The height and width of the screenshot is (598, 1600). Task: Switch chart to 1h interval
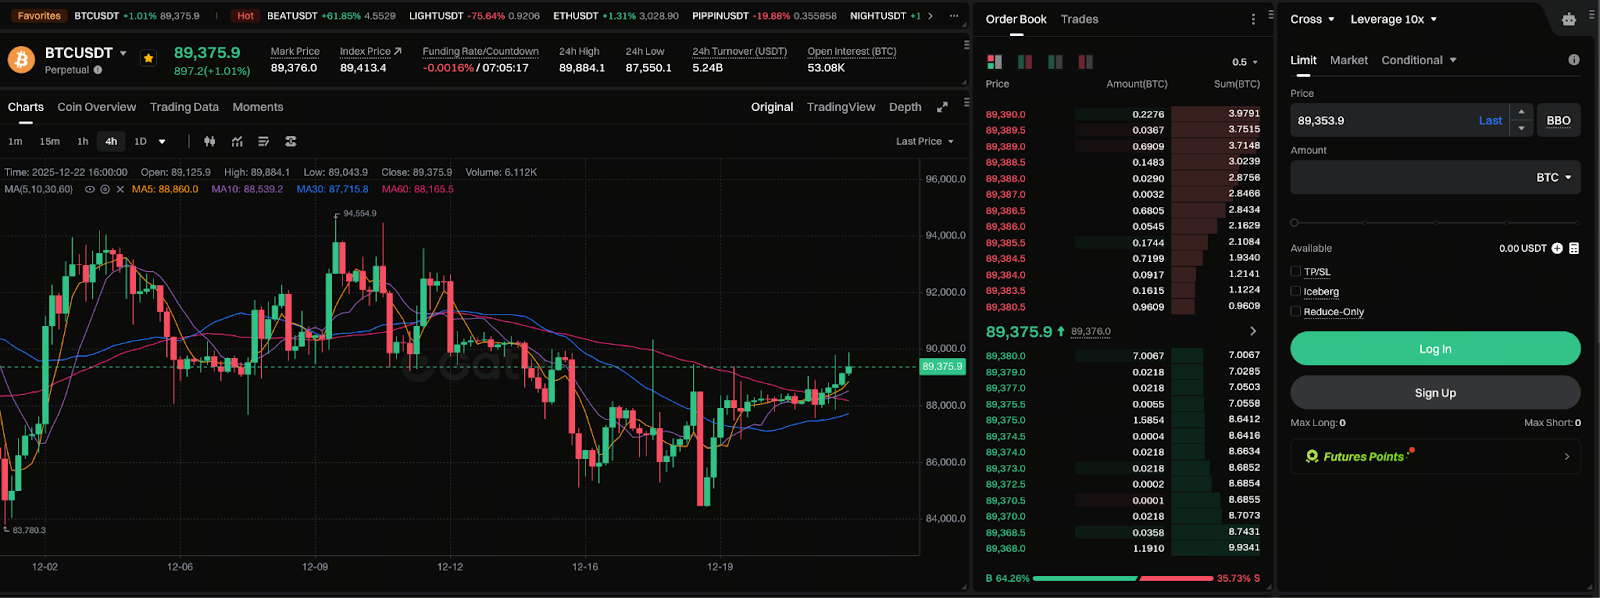pos(83,141)
